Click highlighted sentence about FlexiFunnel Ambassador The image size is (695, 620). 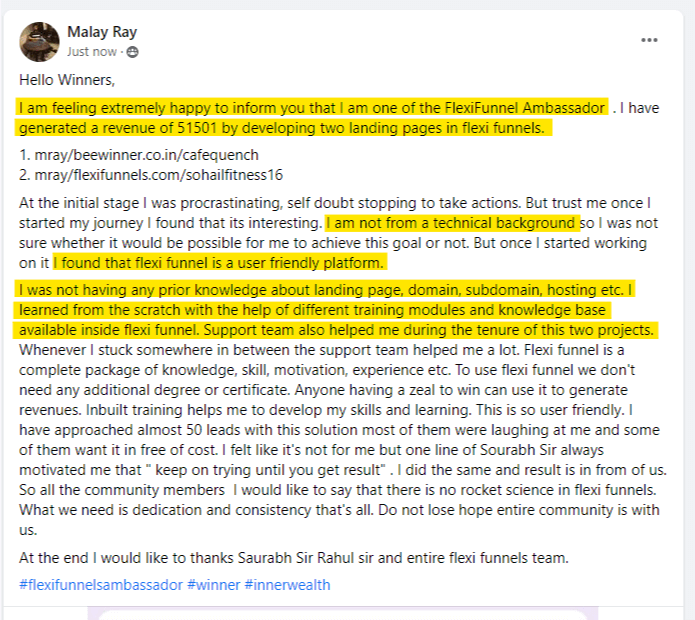point(312,107)
